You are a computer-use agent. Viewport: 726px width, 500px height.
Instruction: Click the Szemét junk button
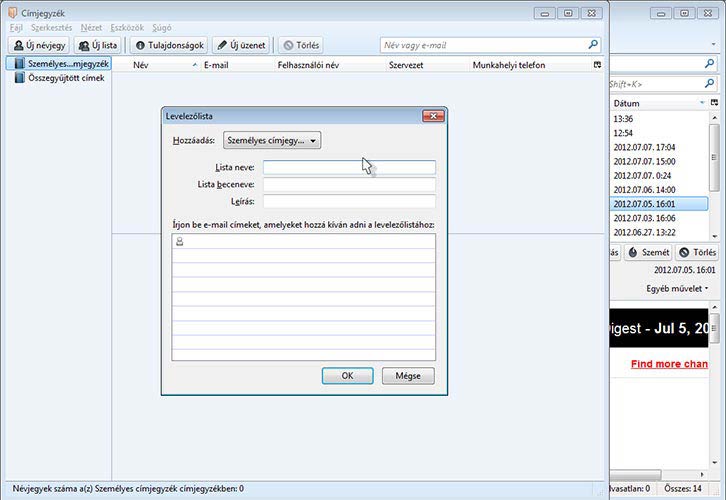coord(648,253)
